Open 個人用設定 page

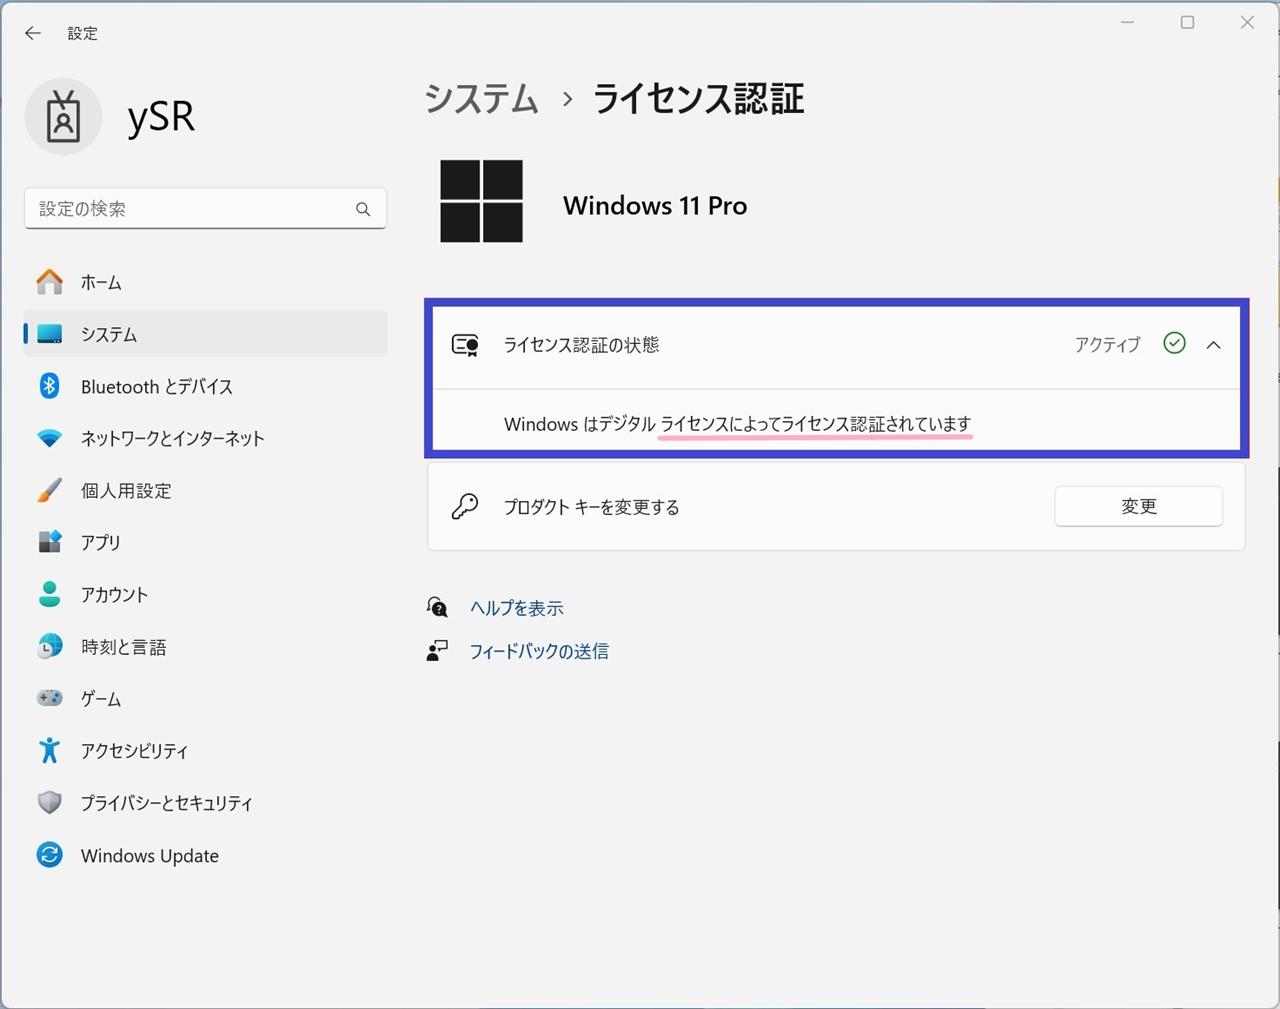point(205,490)
